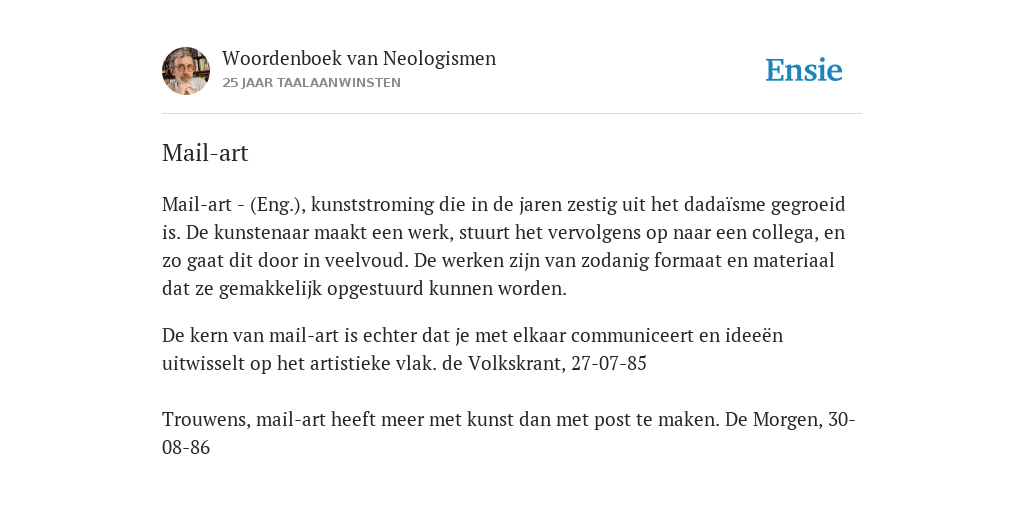Open the Woordenboek van Neologismen title
The image size is (1024, 512).
tap(359, 58)
